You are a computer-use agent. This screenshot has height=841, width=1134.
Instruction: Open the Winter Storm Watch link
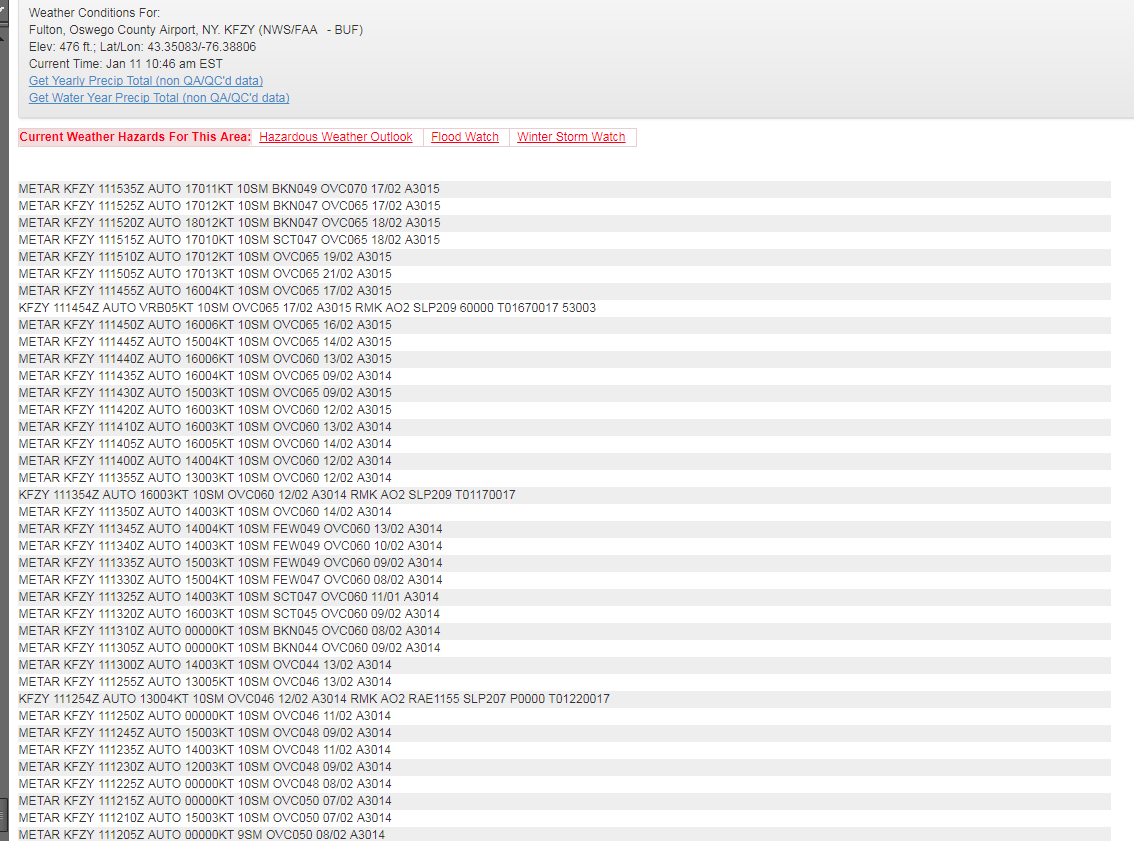coord(571,137)
